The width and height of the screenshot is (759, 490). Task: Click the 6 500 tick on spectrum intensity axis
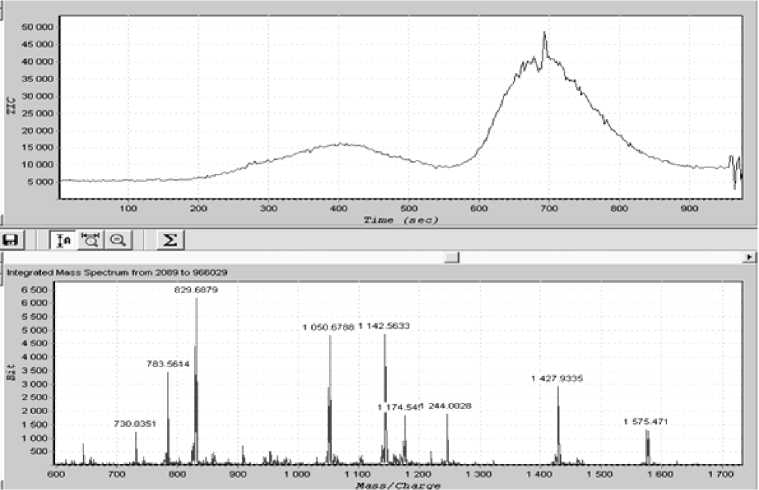pyautogui.click(x=33, y=290)
